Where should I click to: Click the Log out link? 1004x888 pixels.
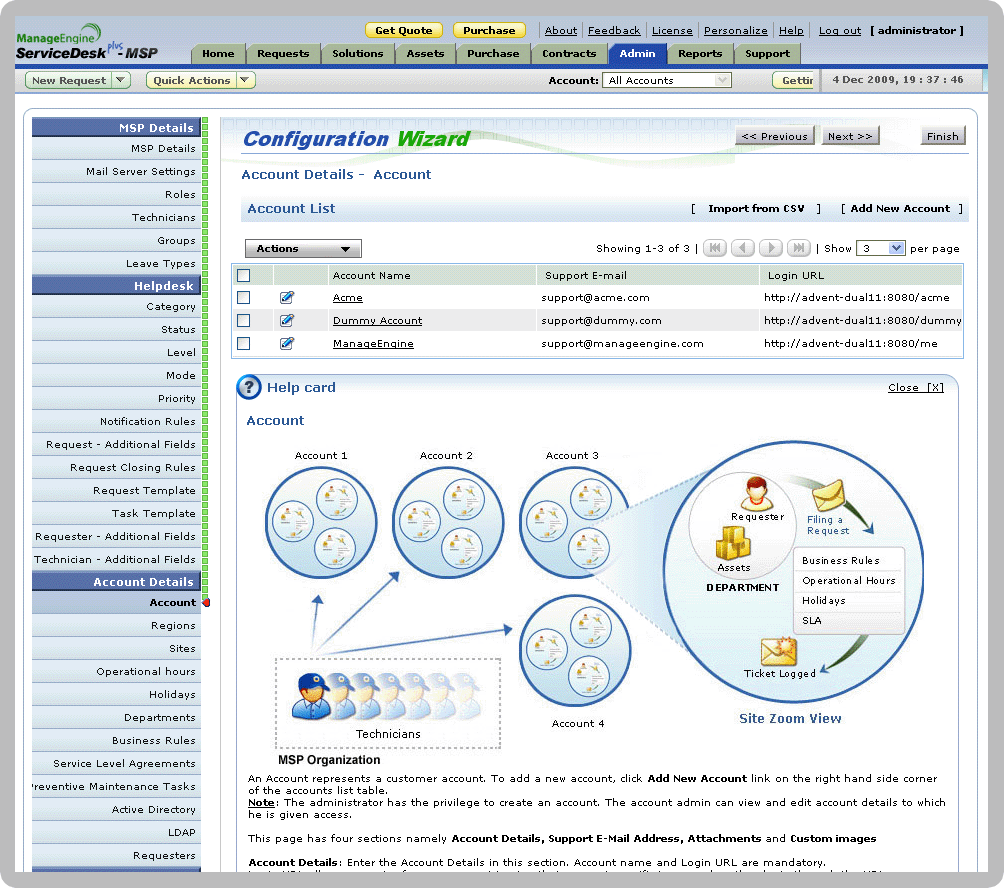840,30
